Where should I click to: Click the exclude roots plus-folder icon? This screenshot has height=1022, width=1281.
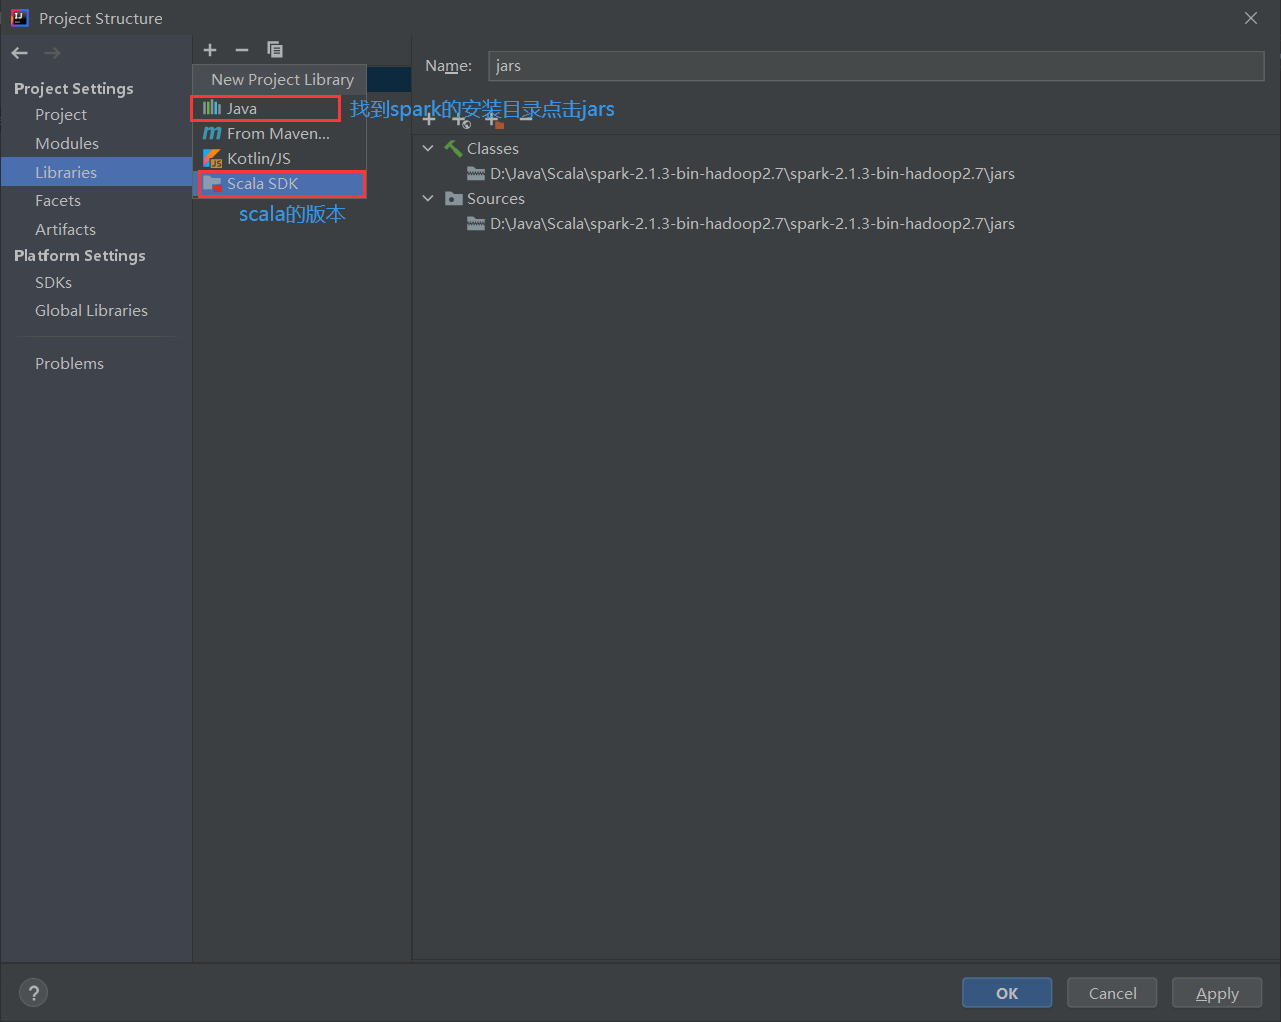[494, 120]
